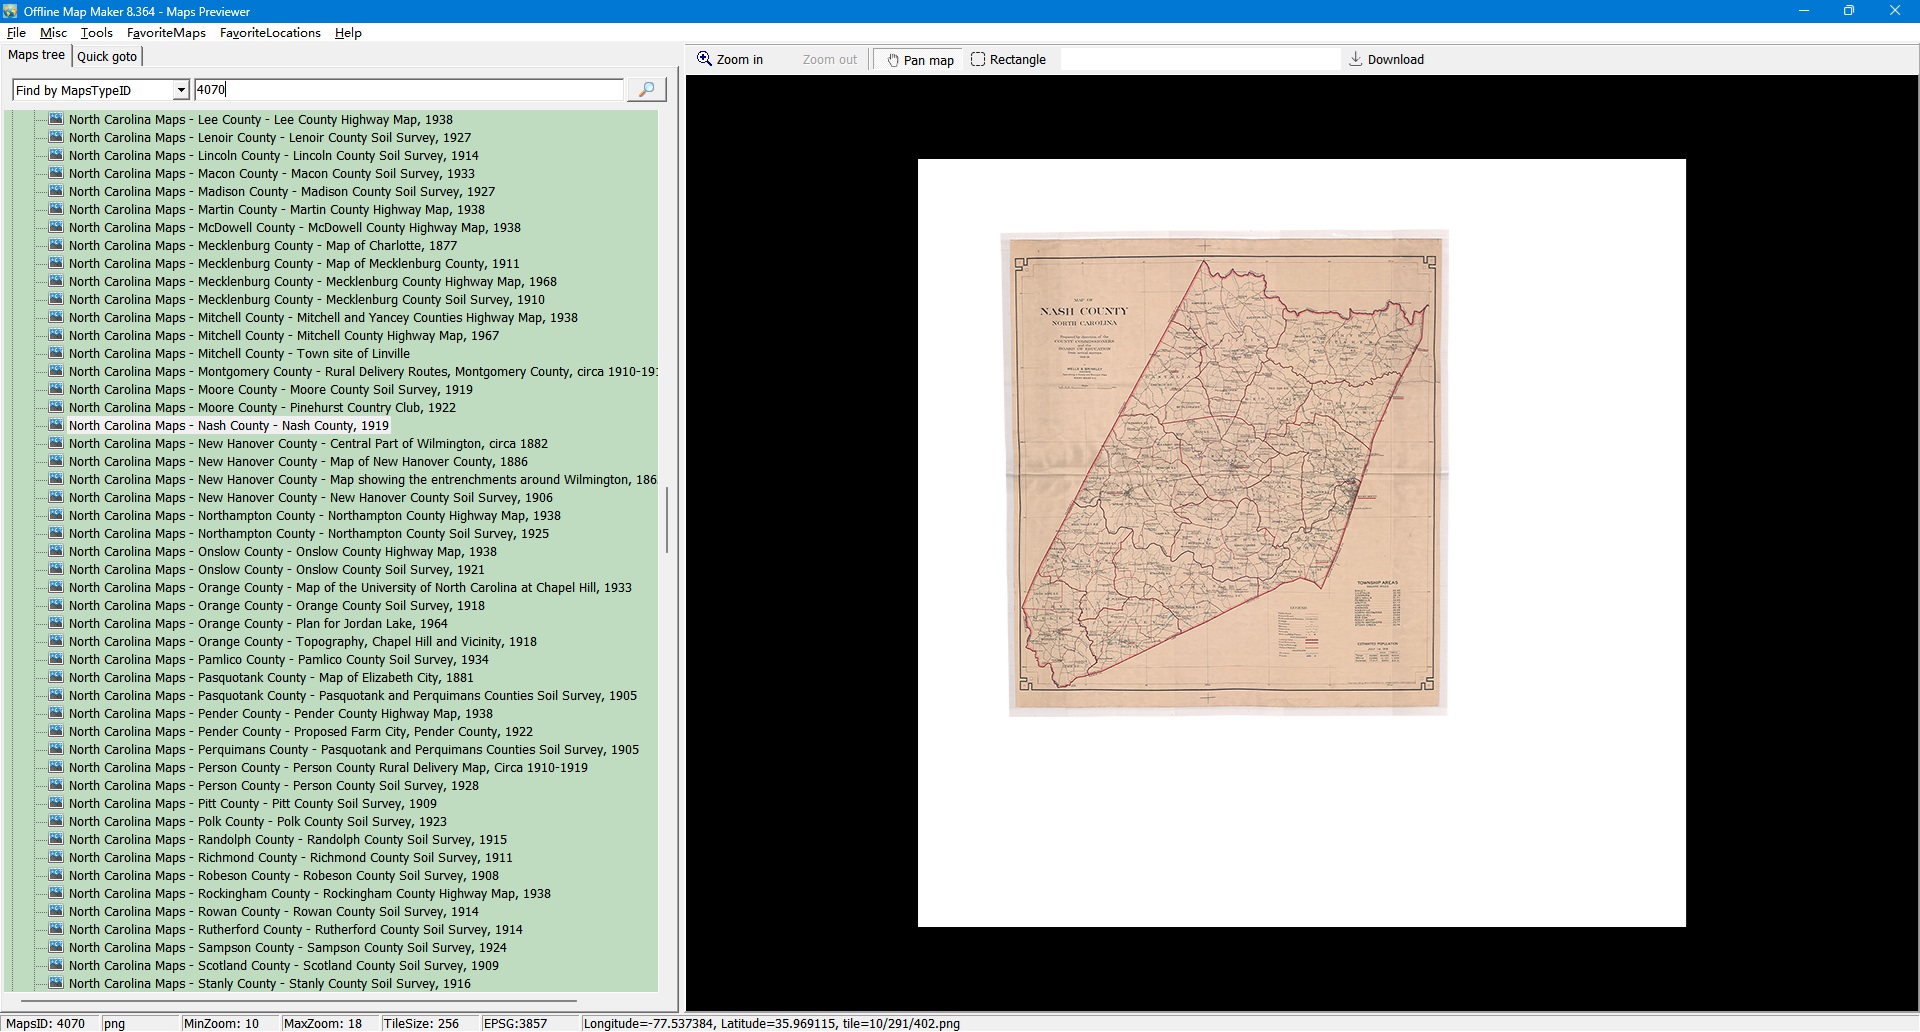Switch to the Maps tree tab

[x=36, y=56]
